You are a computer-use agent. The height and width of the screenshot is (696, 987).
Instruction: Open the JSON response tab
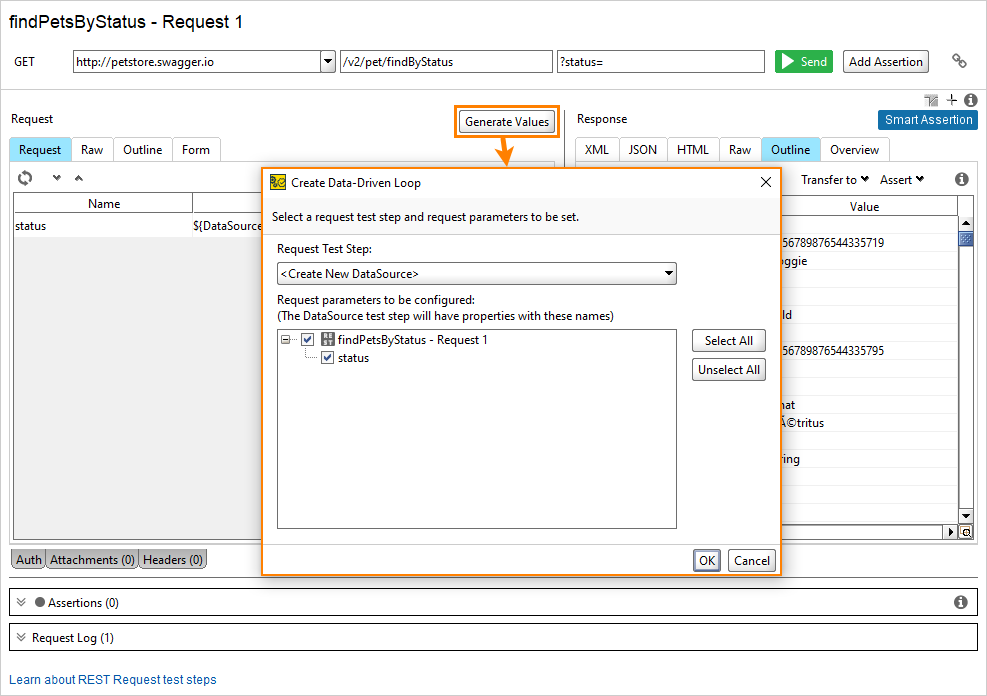pyautogui.click(x=642, y=149)
